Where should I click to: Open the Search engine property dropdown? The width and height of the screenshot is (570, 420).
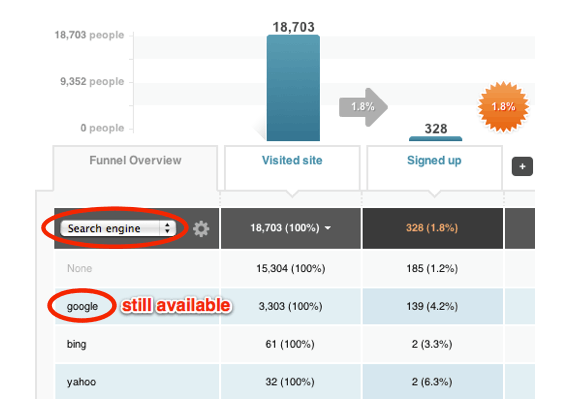click(118, 228)
